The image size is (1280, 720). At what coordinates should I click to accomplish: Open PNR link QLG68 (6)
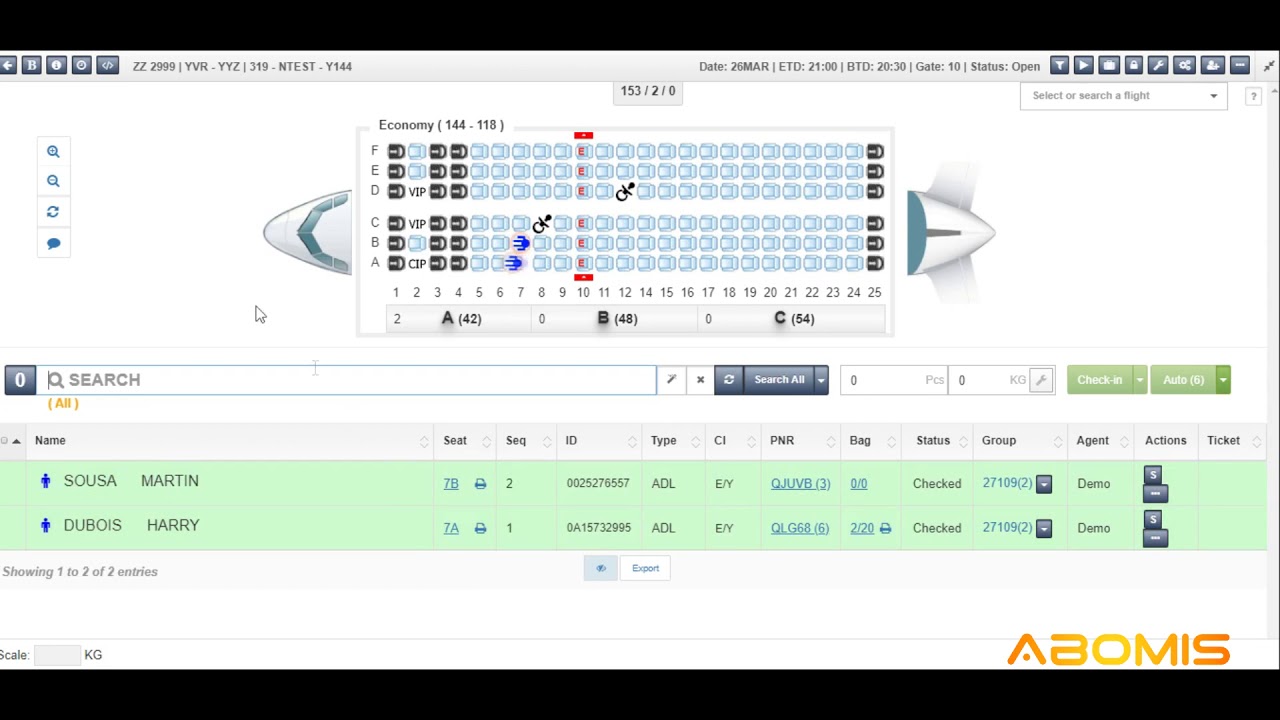tap(799, 528)
